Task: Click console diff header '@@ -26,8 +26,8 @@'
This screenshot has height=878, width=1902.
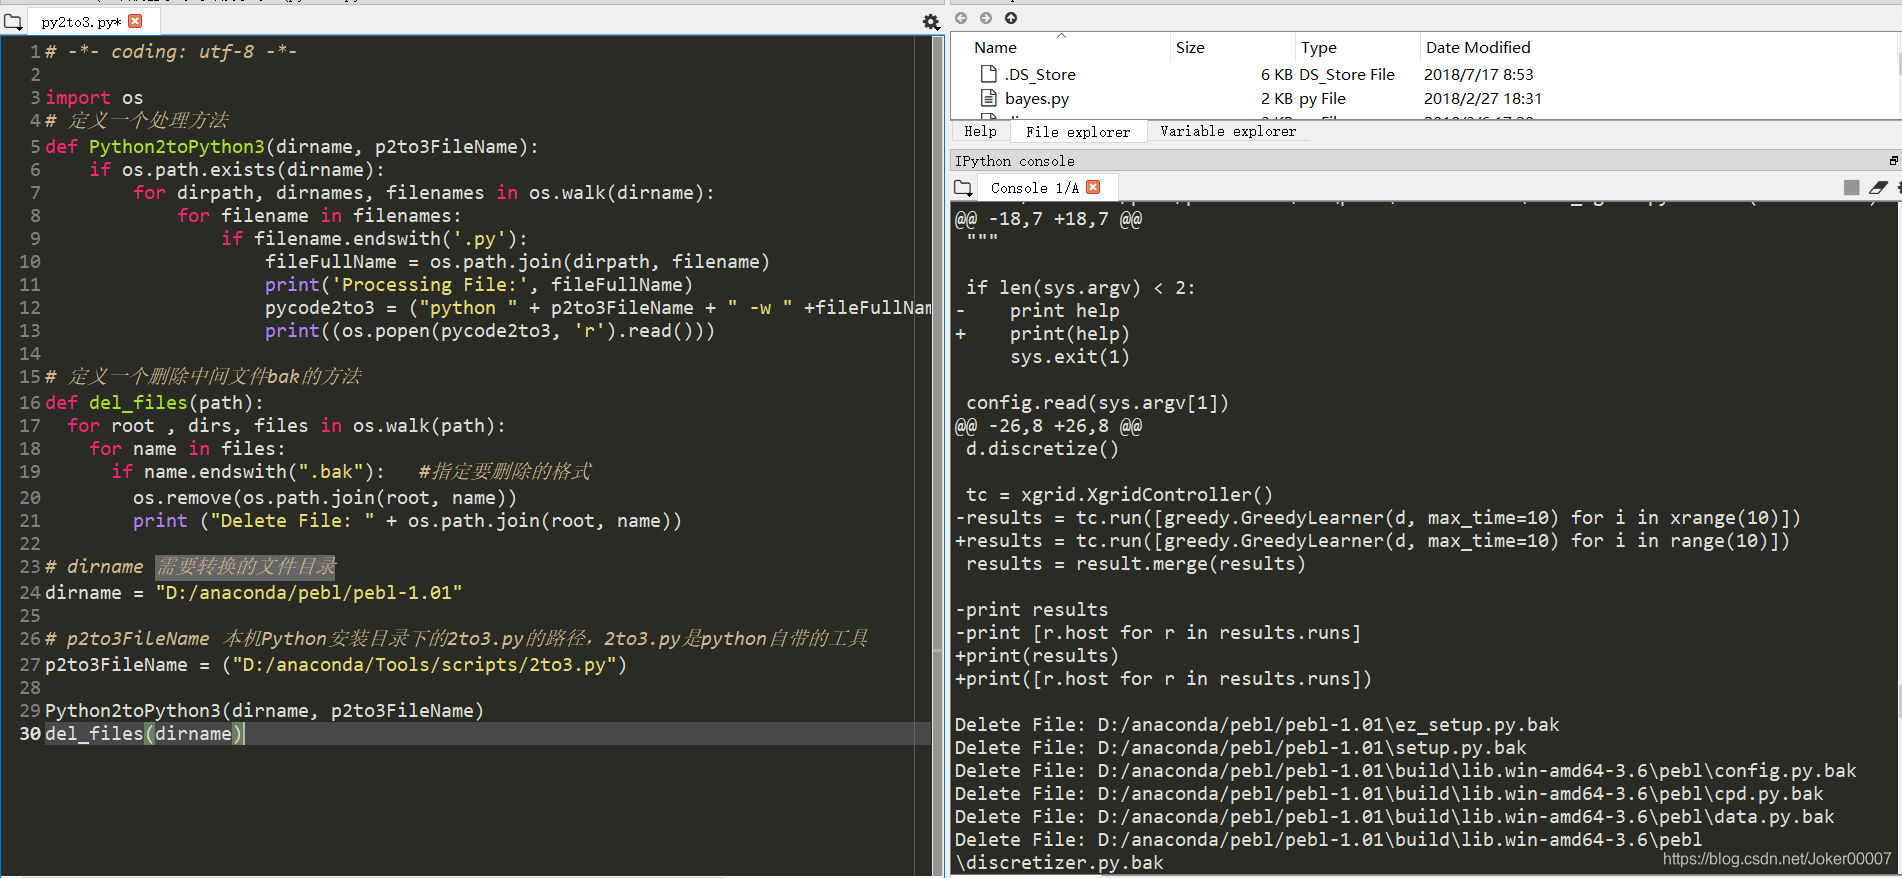Action: tap(1048, 425)
